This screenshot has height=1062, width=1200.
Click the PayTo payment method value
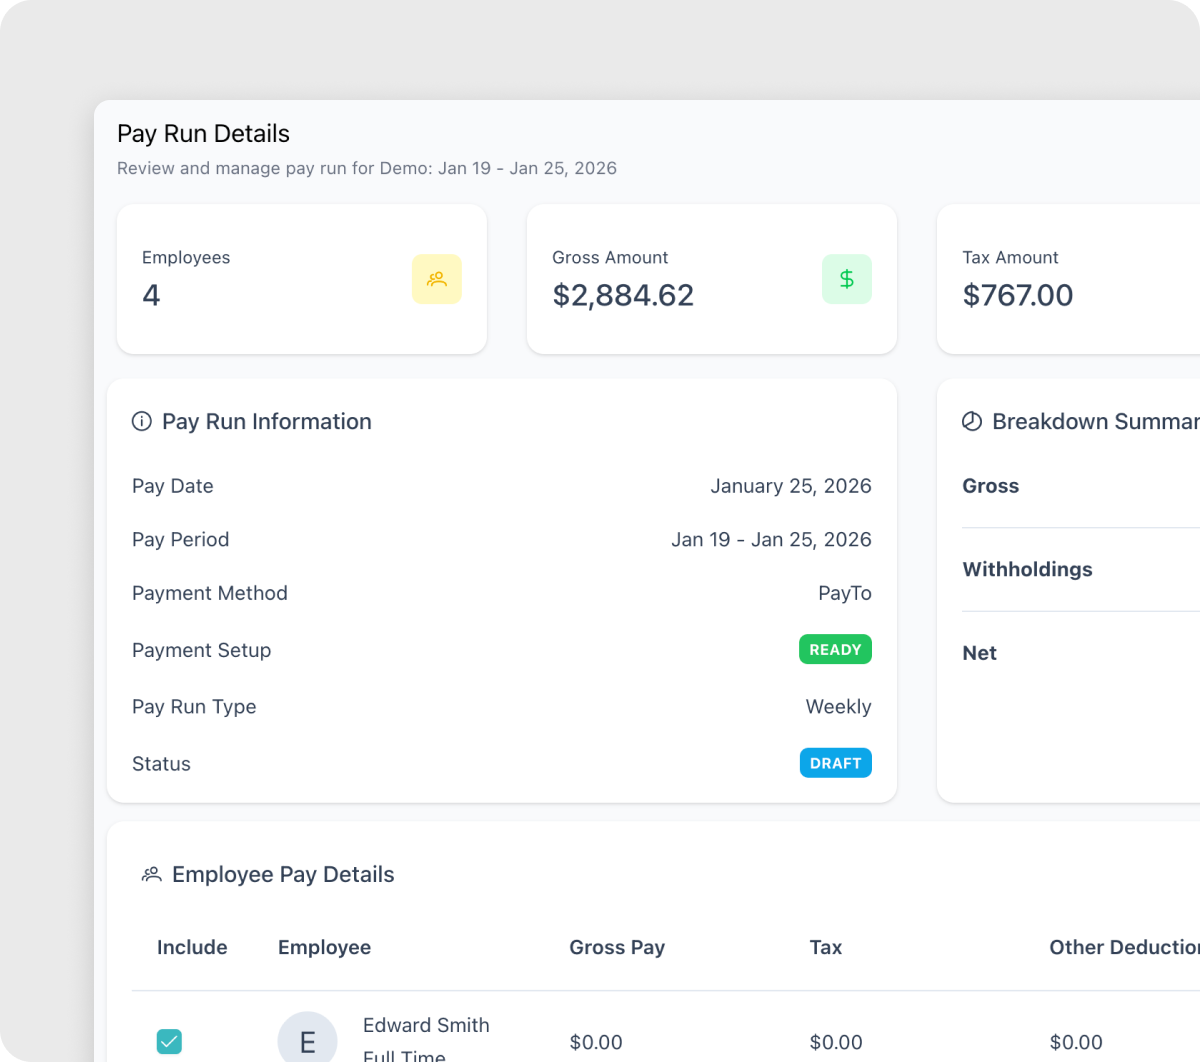coord(844,594)
